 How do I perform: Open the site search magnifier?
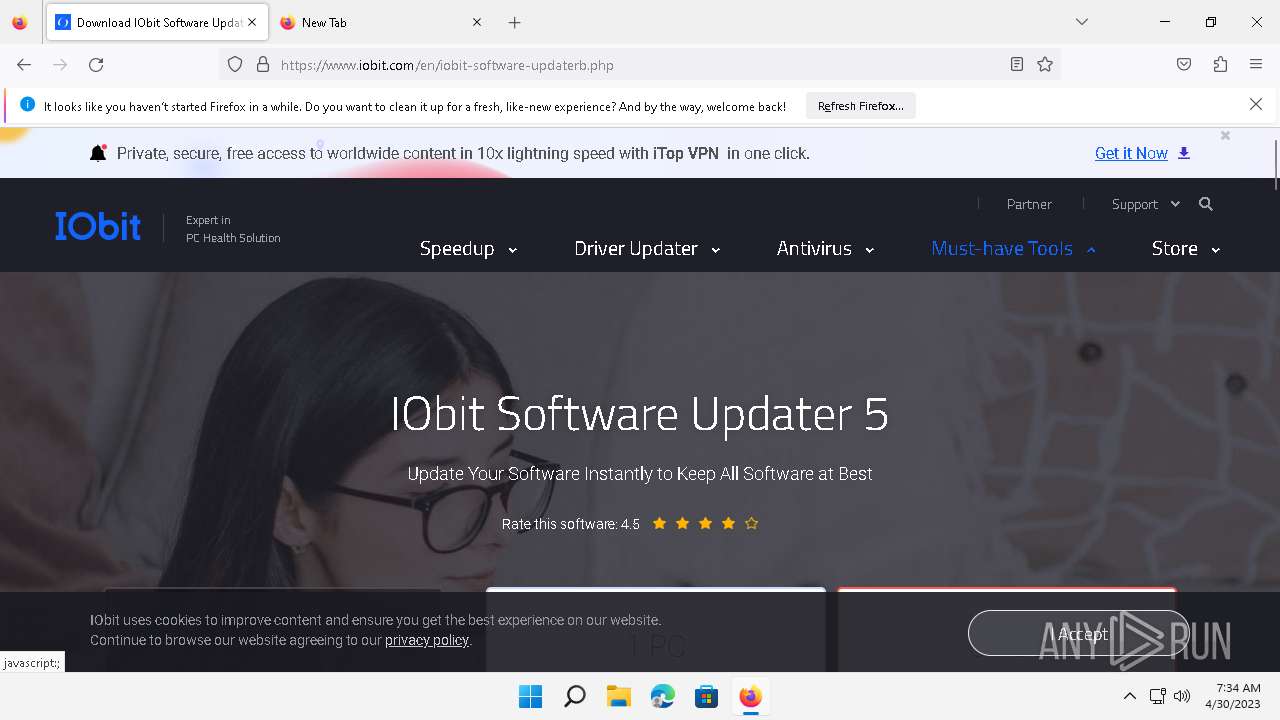1206,204
